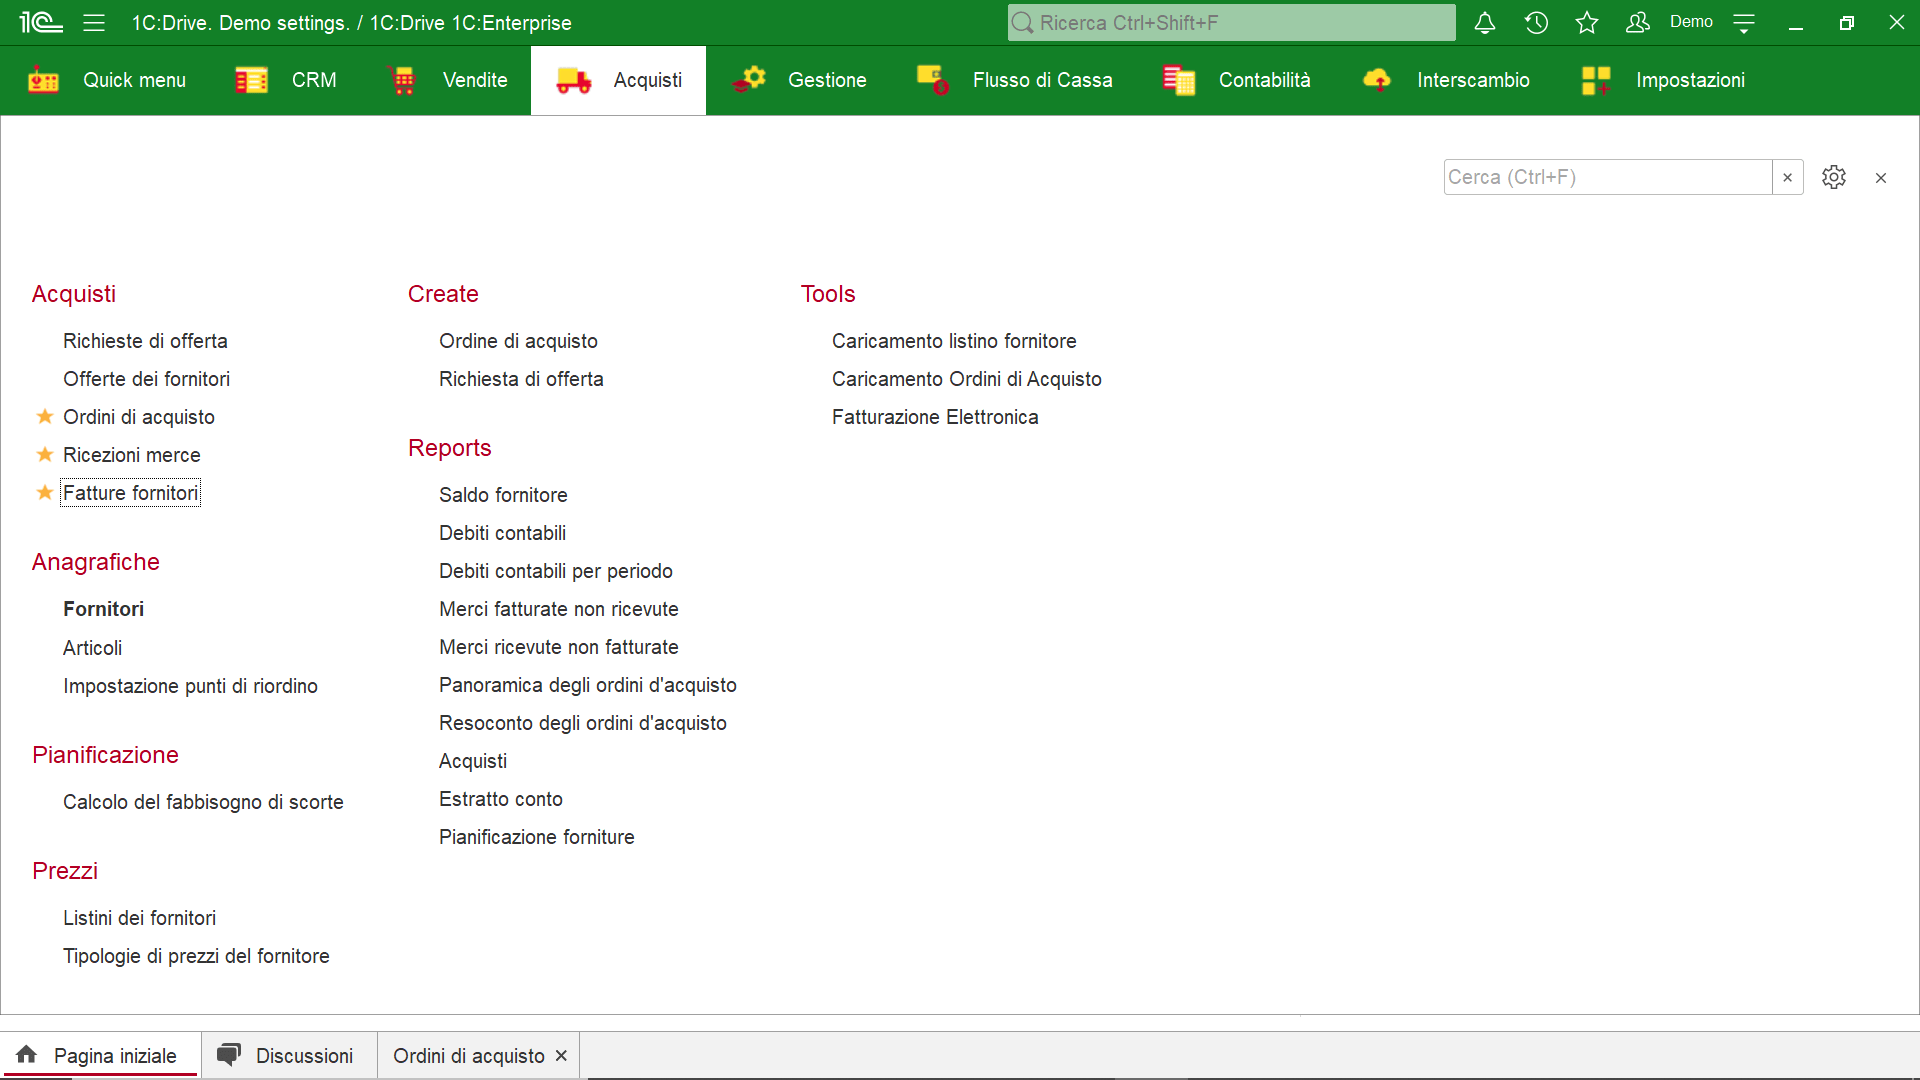Open Fatturazione Elettronica tool
Screen dimensions: 1920x1080
pos(935,417)
